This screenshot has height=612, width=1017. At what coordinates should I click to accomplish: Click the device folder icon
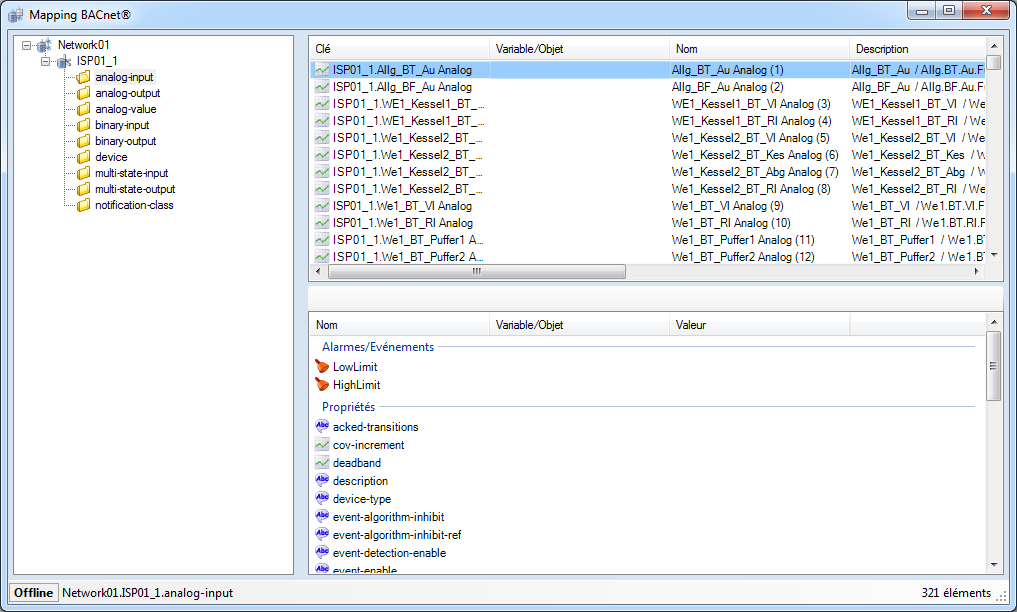[84, 157]
